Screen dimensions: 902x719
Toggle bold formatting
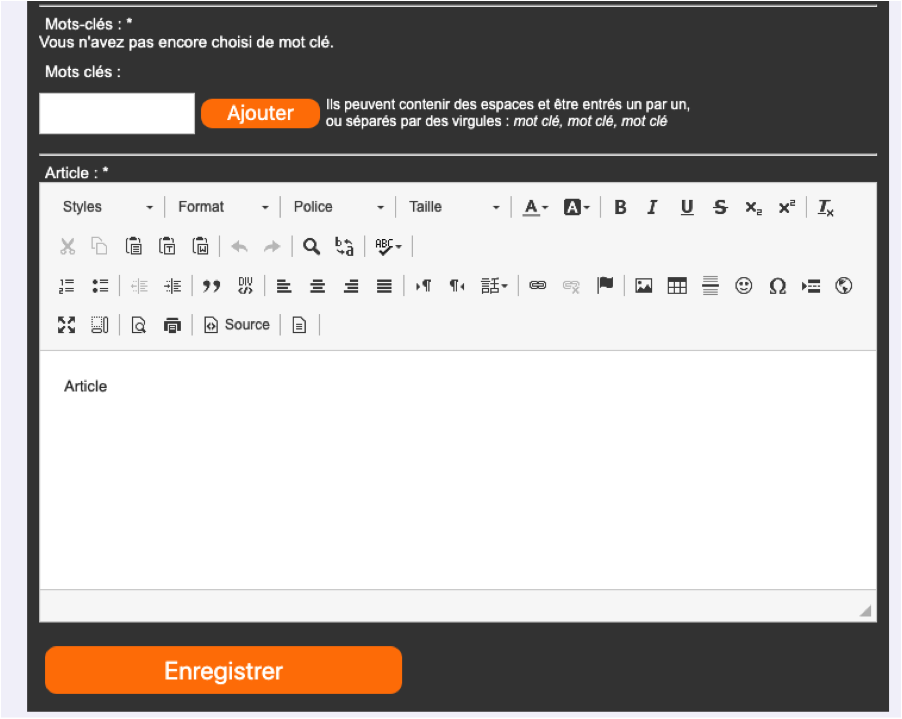point(620,207)
